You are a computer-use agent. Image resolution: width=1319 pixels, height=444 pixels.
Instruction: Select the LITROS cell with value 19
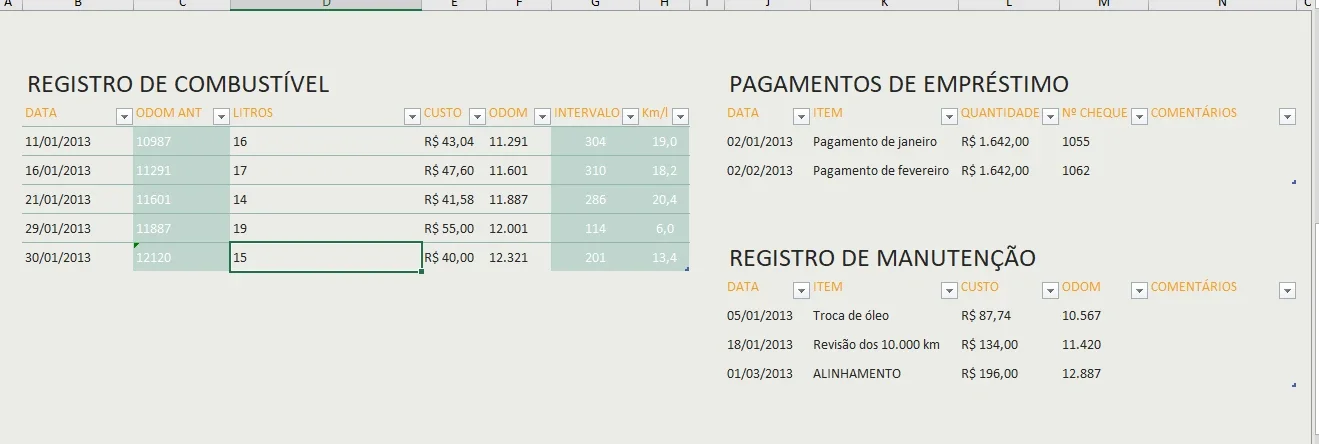[x=326, y=229]
